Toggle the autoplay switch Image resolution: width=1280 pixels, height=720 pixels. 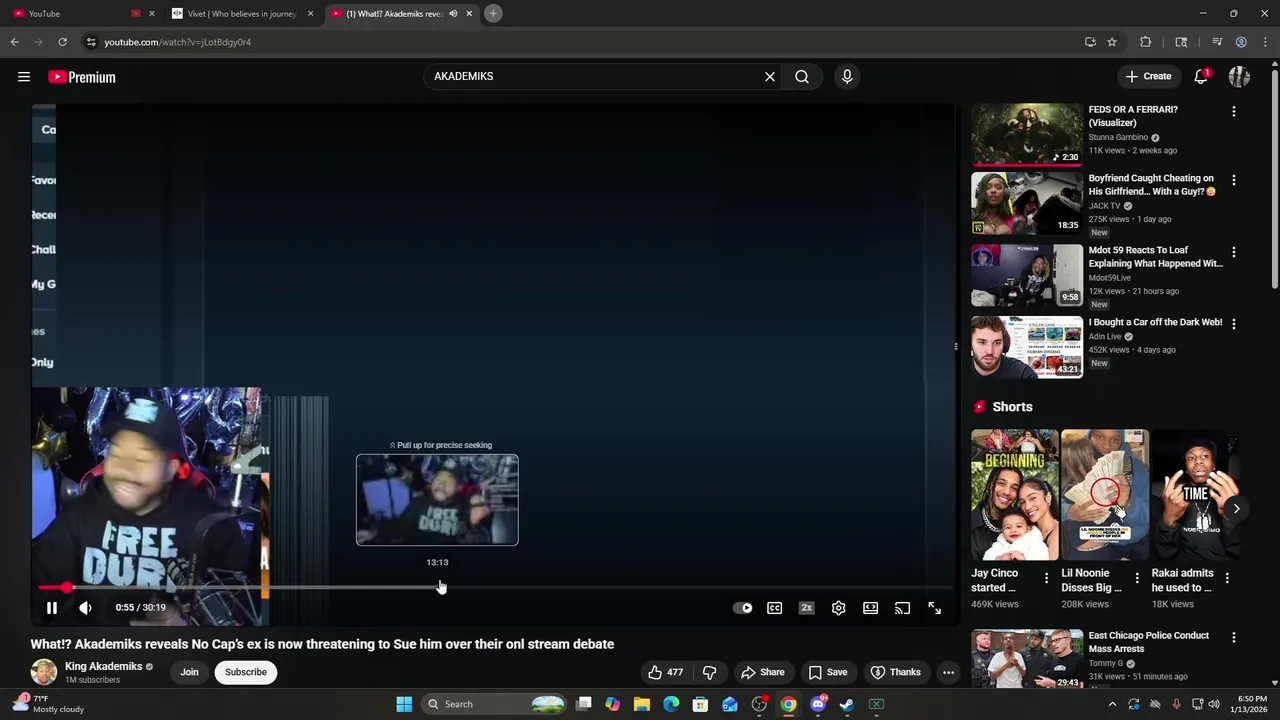(x=743, y=608)
